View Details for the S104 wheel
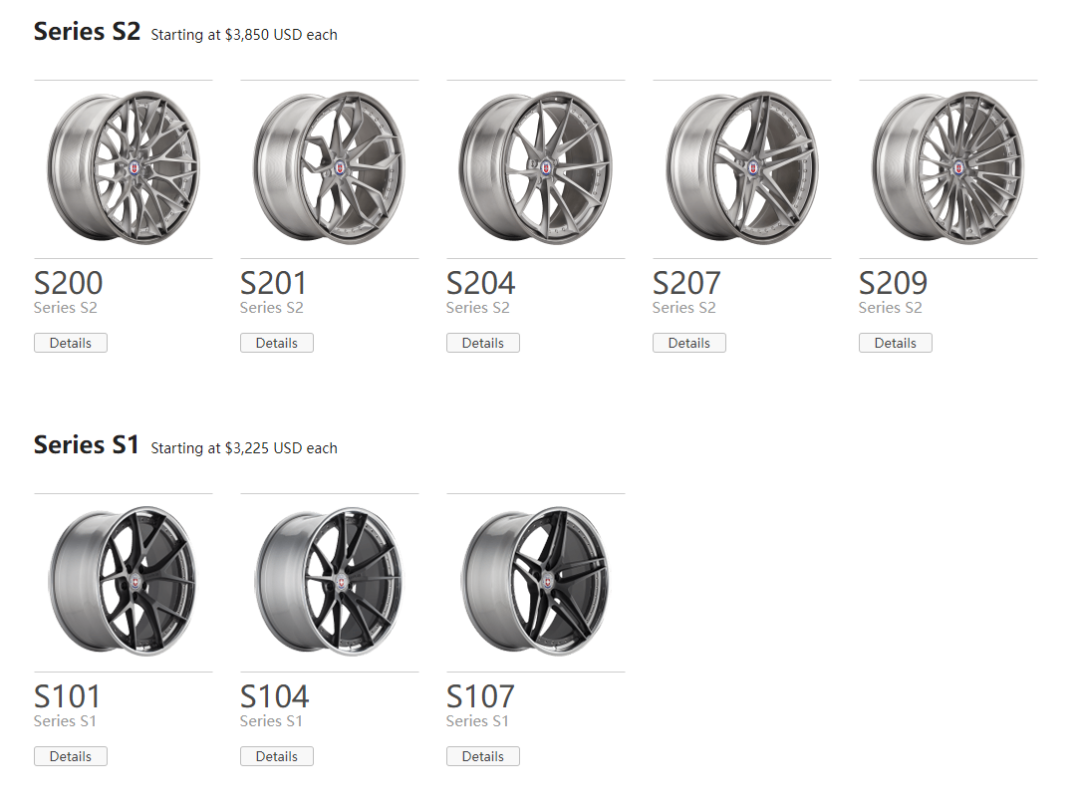 click(x=277, y=757)
